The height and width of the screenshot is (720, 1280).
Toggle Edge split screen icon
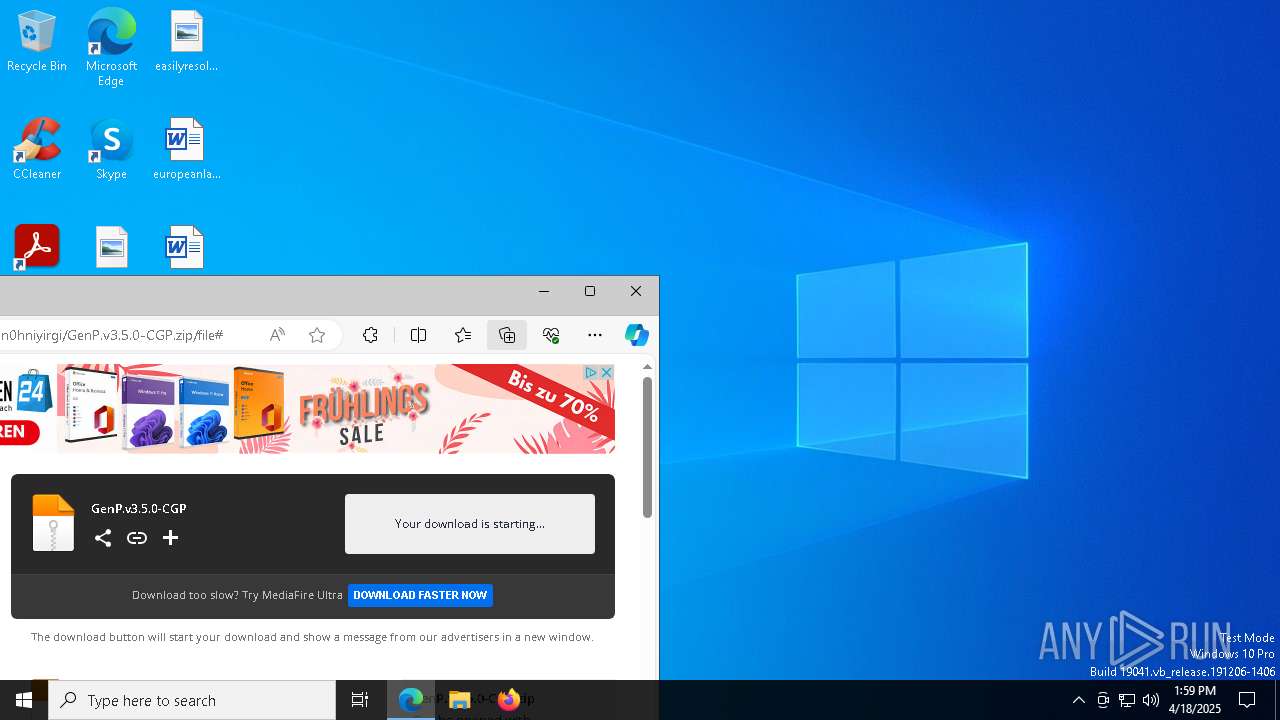coord(418,335)
